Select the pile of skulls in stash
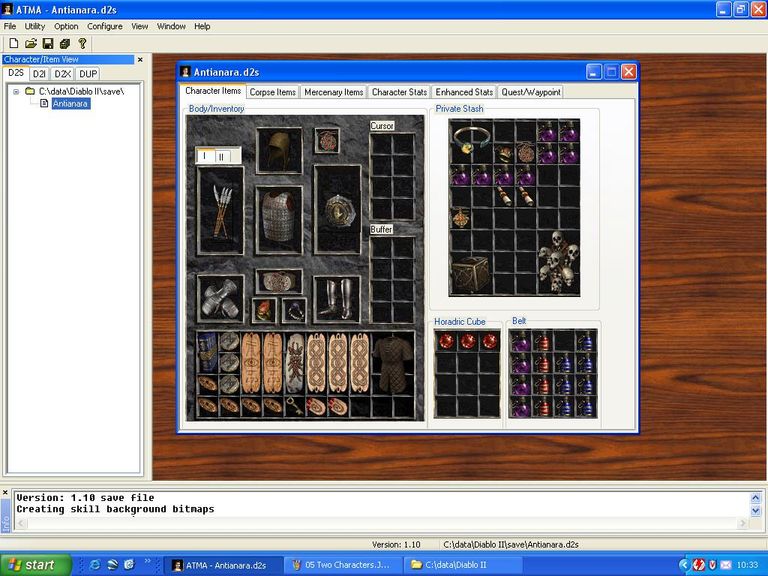The height and width of the screenshot is (576, 768). 558,263
